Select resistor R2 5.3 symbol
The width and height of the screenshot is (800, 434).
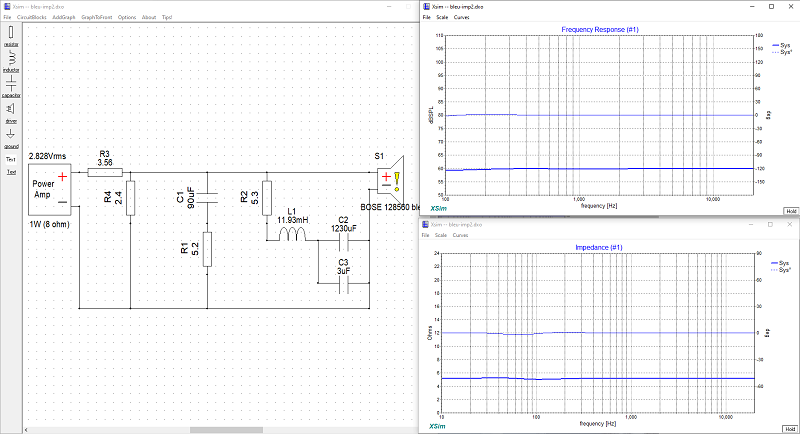pos(267,198)
